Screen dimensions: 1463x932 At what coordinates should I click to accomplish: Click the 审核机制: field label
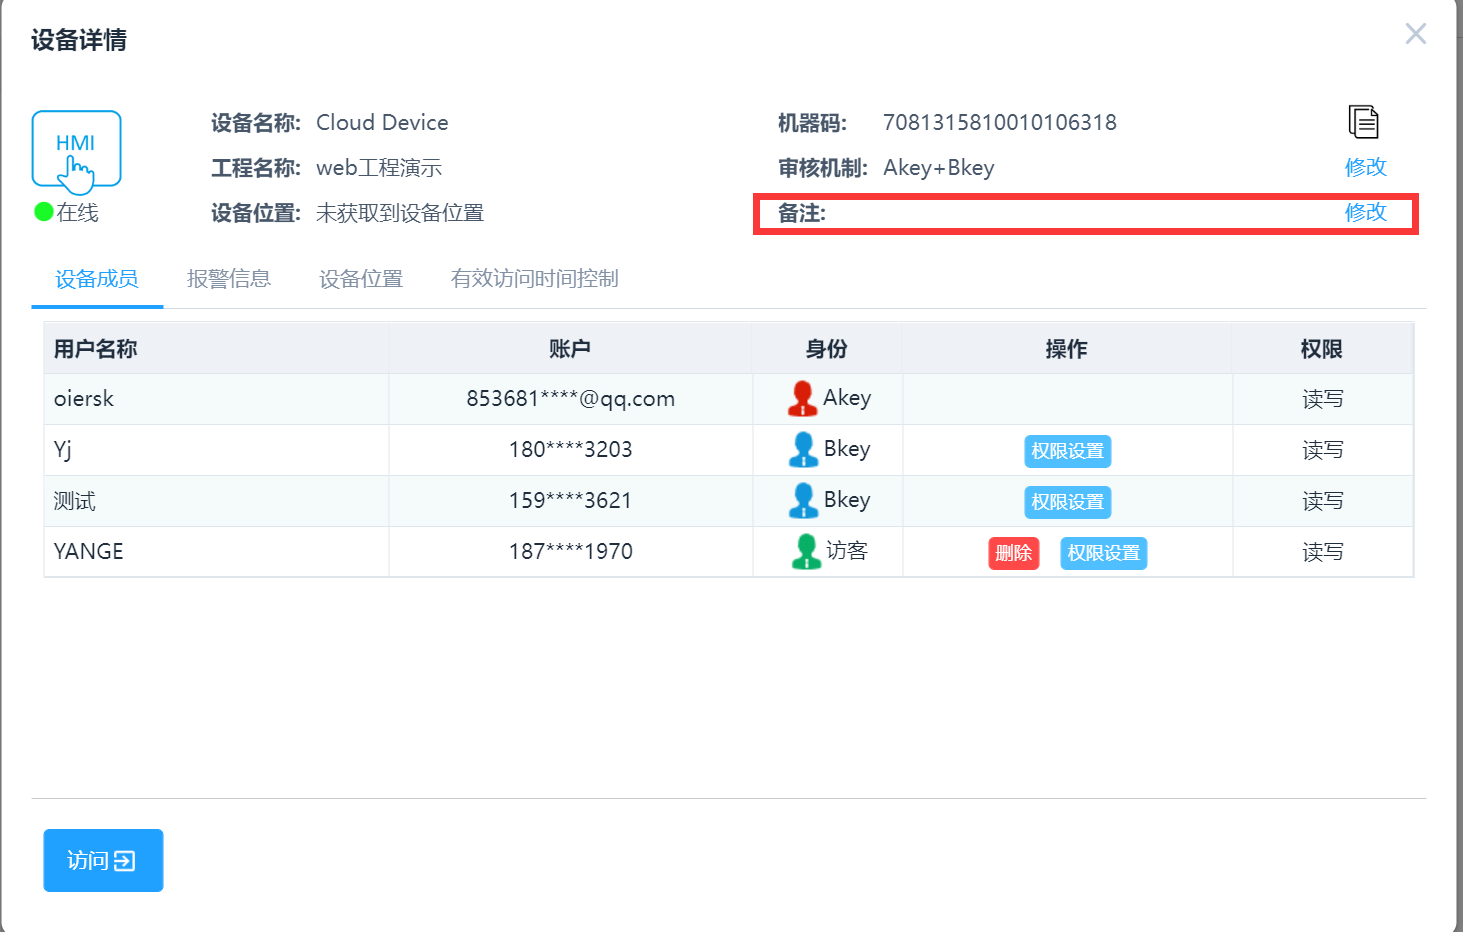pos(823,168)
